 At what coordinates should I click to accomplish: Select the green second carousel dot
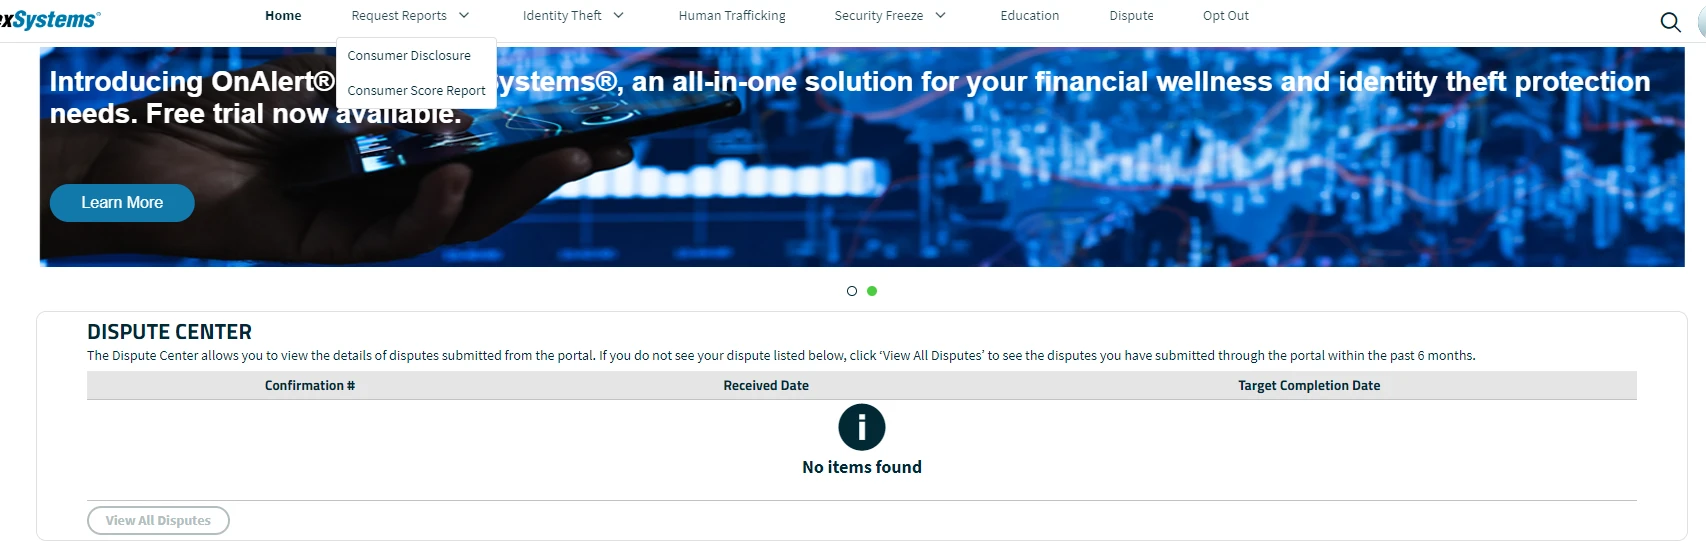pyautogui.click(x=872, y=291)
